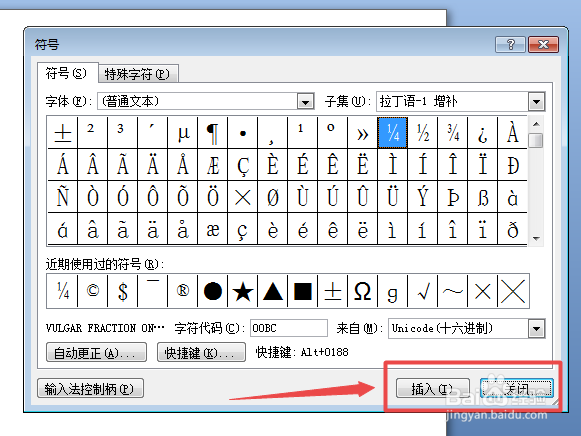This screenshot has height=436, width=581.
Task: Pick the $ dollar sign from recent symbols
Action: pyautogui.click(x=123, y=291)
